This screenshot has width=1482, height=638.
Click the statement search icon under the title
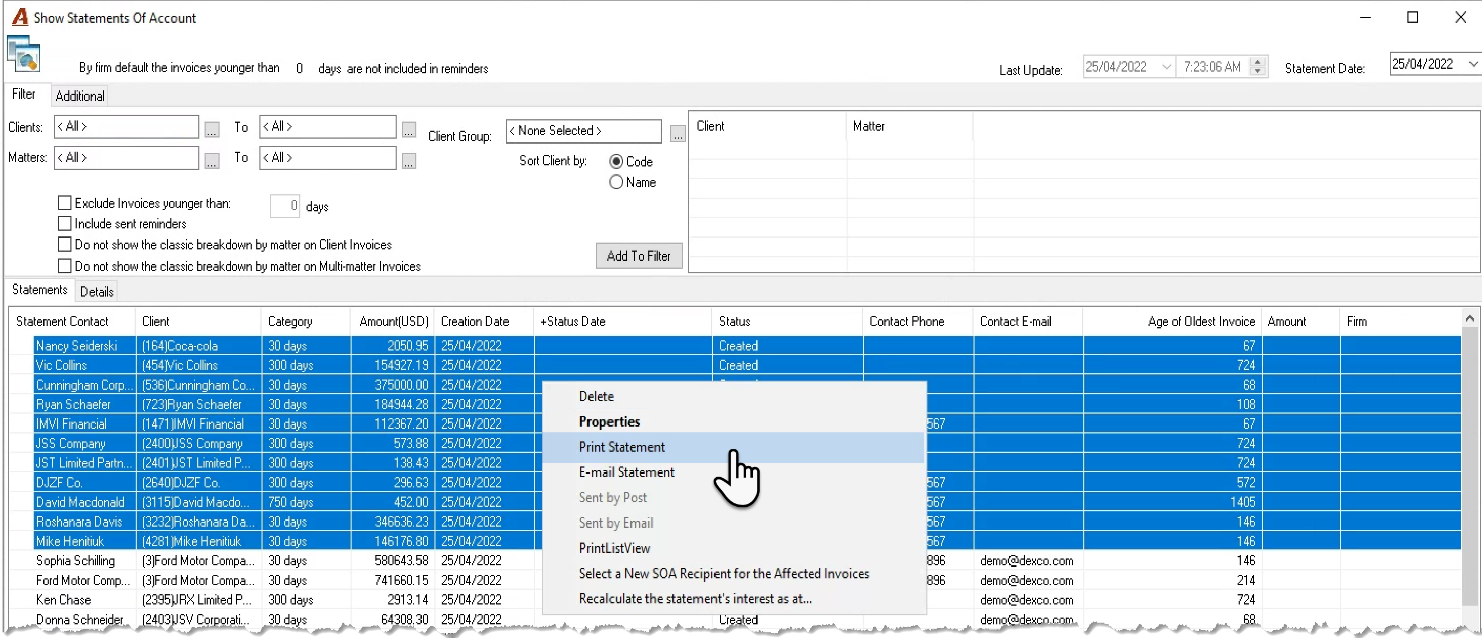click(x=23, y=53)
